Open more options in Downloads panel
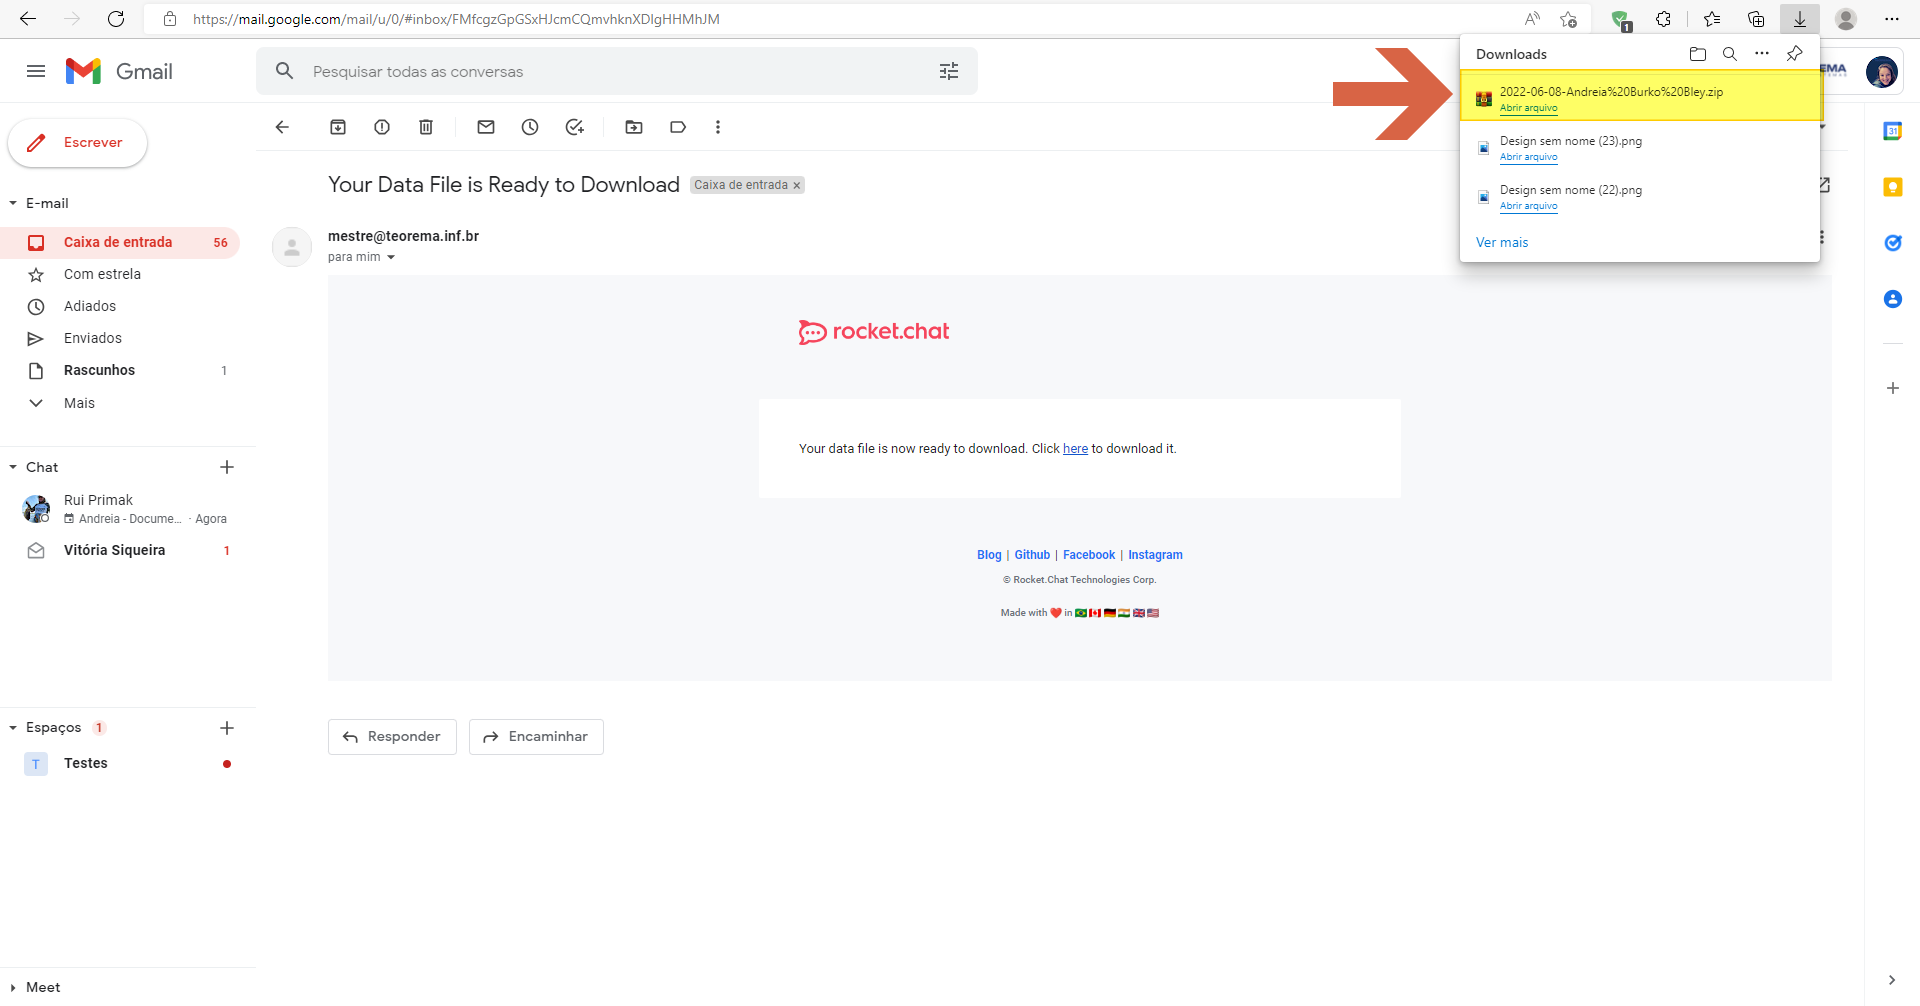The width and height of the screenshot is (1920, 1006). pos(1762,54)
